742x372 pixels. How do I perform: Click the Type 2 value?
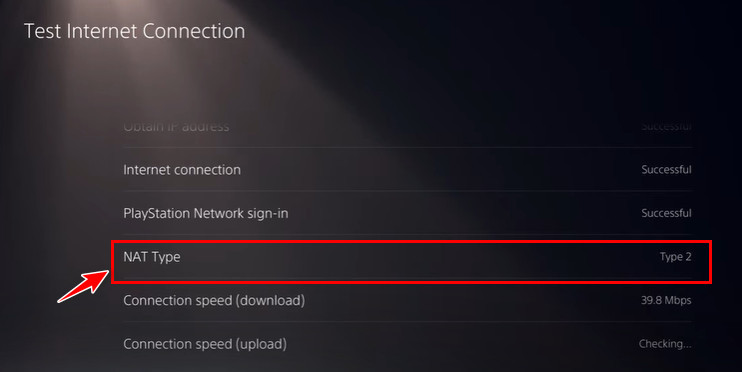[x=675, y=257]
